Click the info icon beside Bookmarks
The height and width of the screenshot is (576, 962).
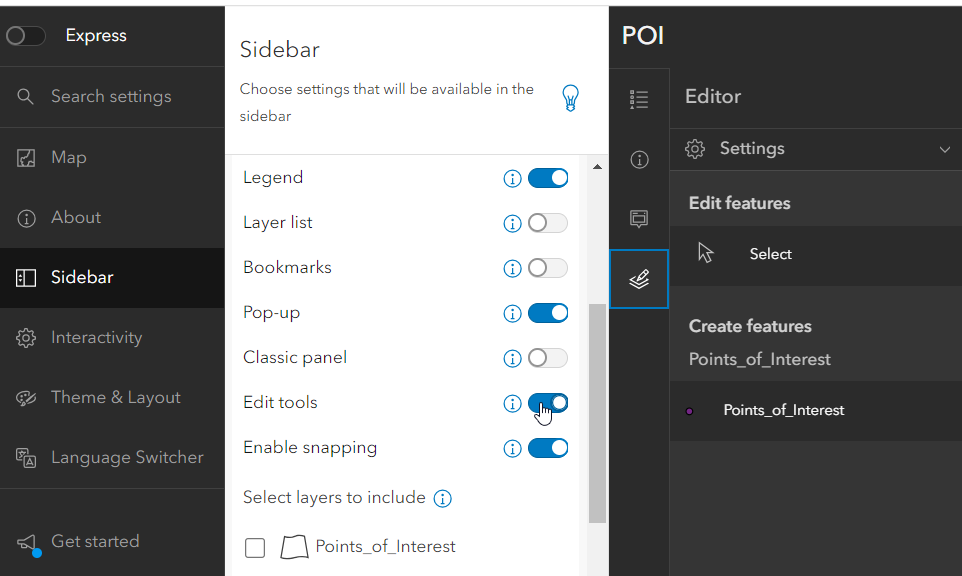coord(512,268)
